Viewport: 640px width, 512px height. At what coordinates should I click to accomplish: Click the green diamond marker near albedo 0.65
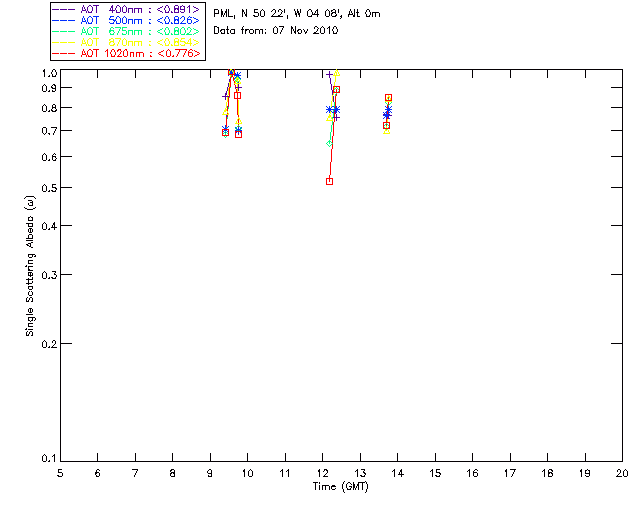329,144
